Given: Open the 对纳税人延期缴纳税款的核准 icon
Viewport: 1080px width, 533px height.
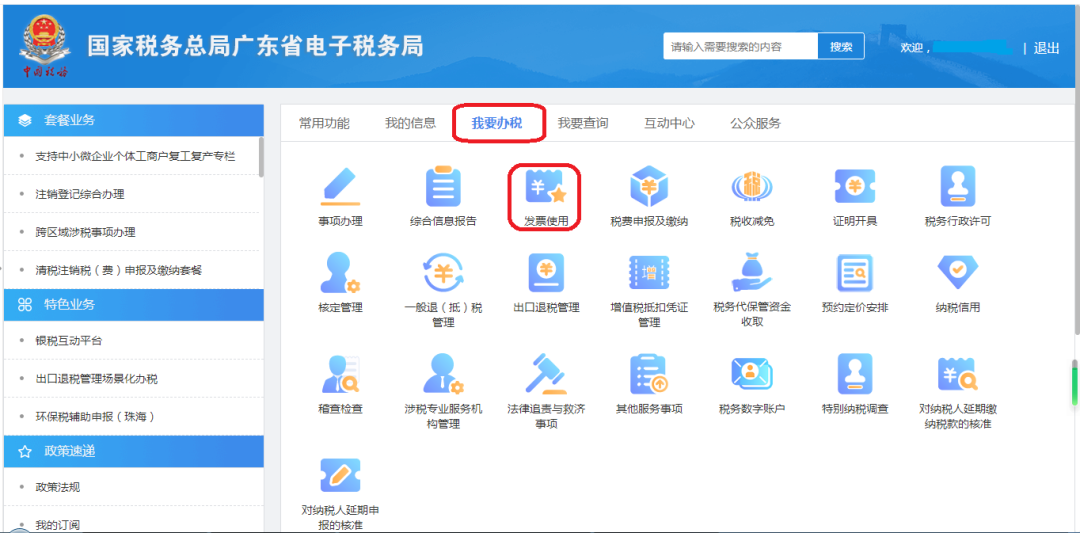Looking at the screenshot, I should point(957,375).
